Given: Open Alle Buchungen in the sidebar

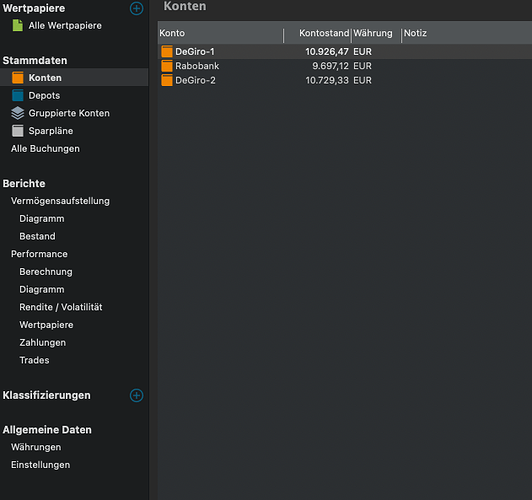Looking at the screenshot, I should (45, 149).
